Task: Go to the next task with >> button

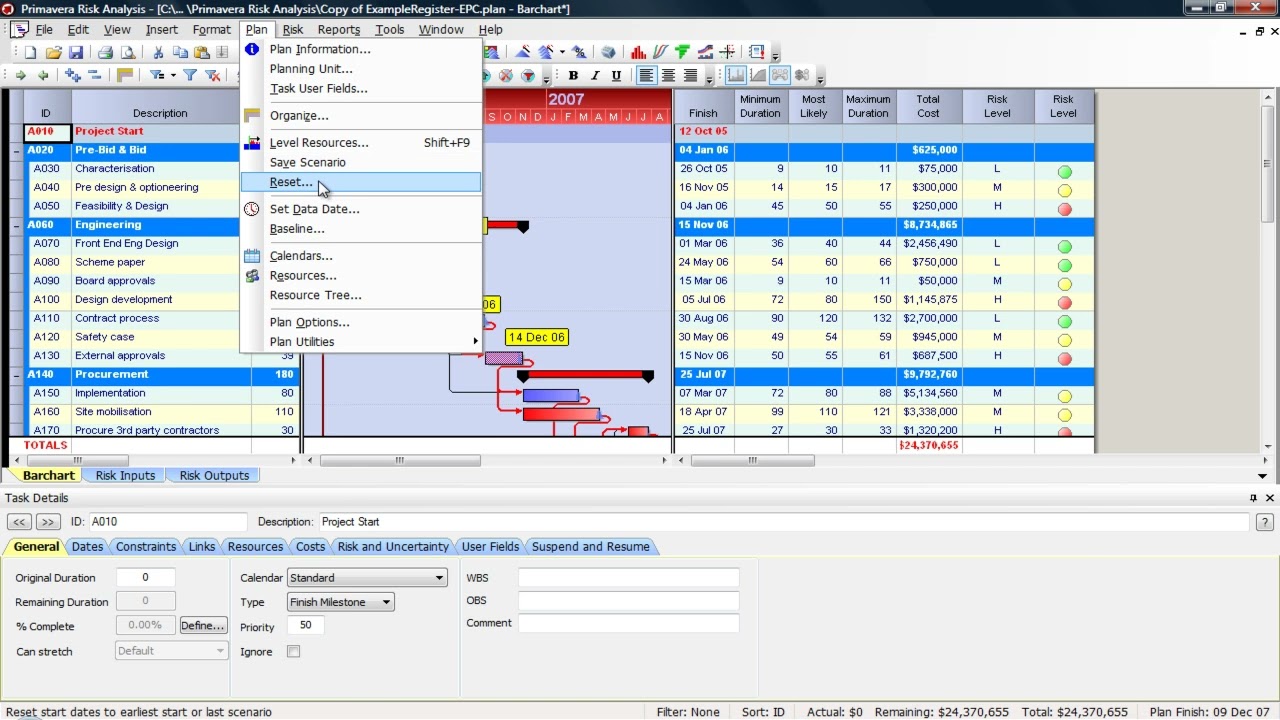Action: tap(48, 522)
